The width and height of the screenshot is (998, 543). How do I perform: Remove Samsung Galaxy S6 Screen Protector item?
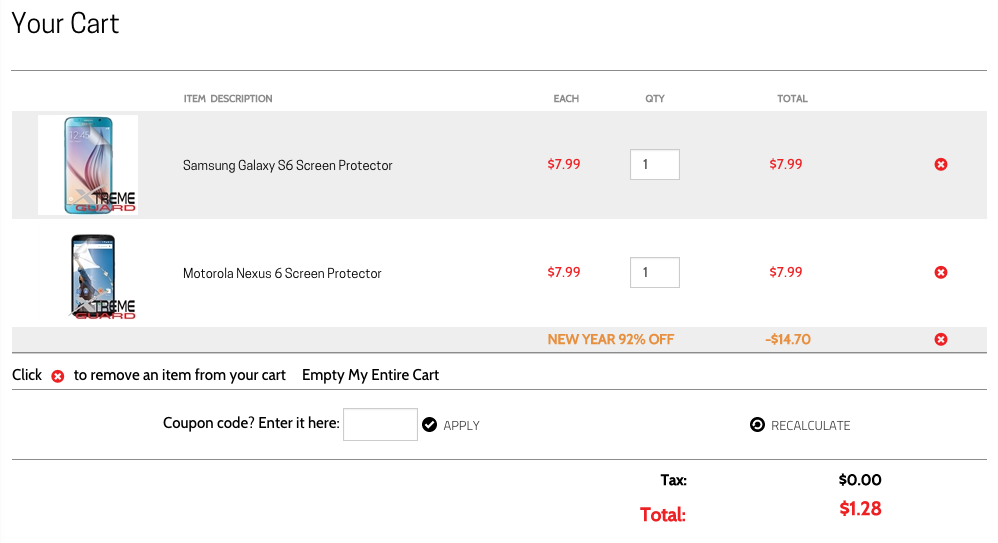(941, 165)
